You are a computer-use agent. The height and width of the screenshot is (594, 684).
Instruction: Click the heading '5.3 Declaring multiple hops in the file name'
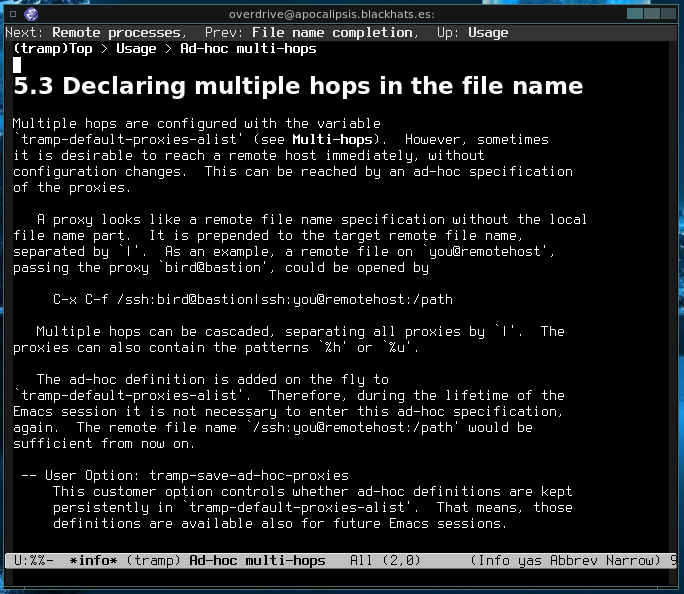click(x=298, y=86)
